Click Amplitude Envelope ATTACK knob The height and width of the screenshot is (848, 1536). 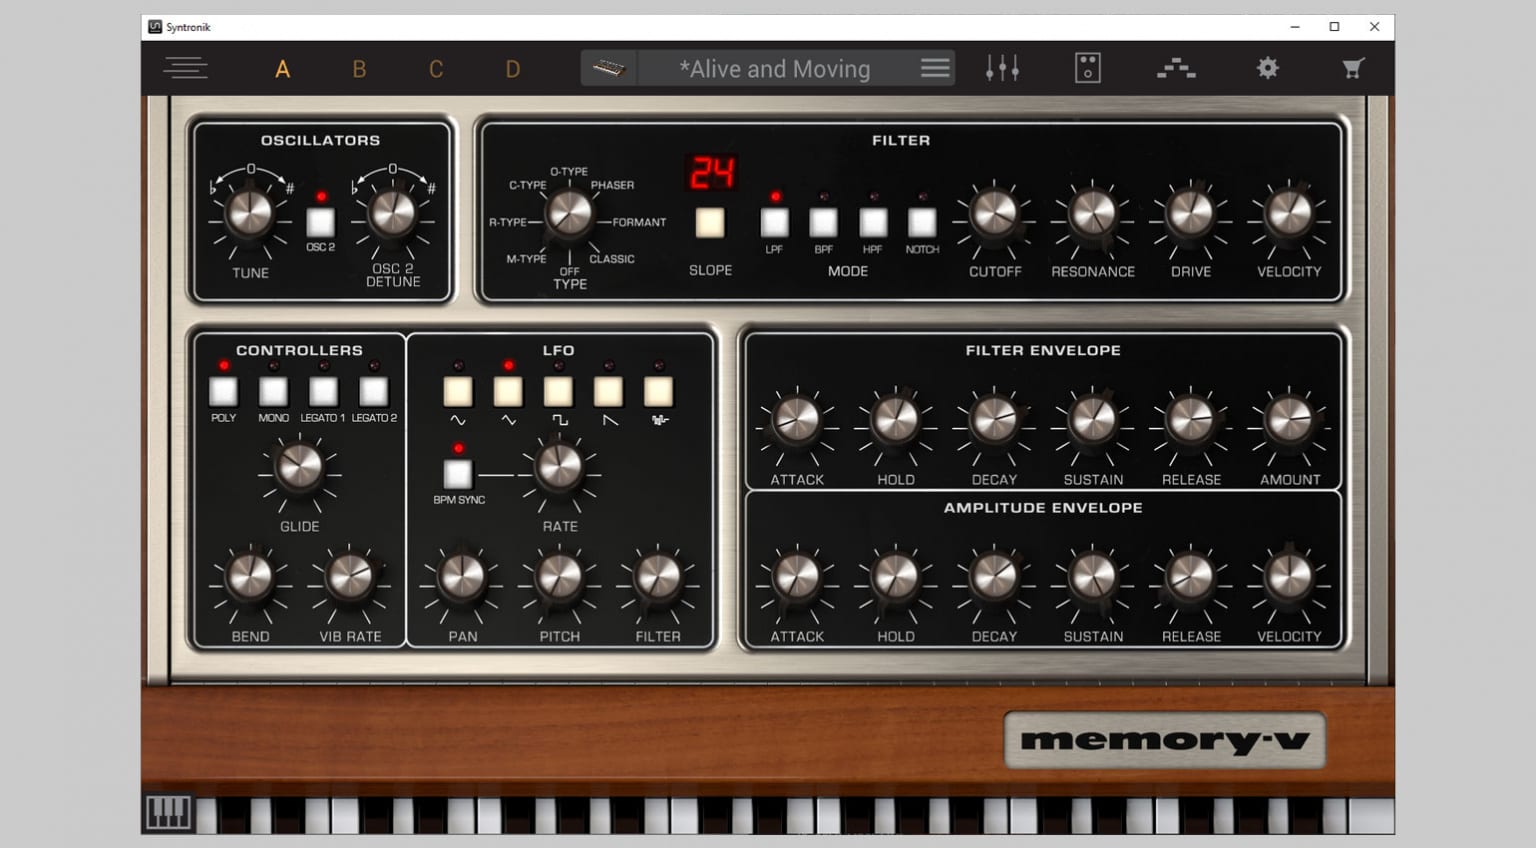click(x=797, y=577)
